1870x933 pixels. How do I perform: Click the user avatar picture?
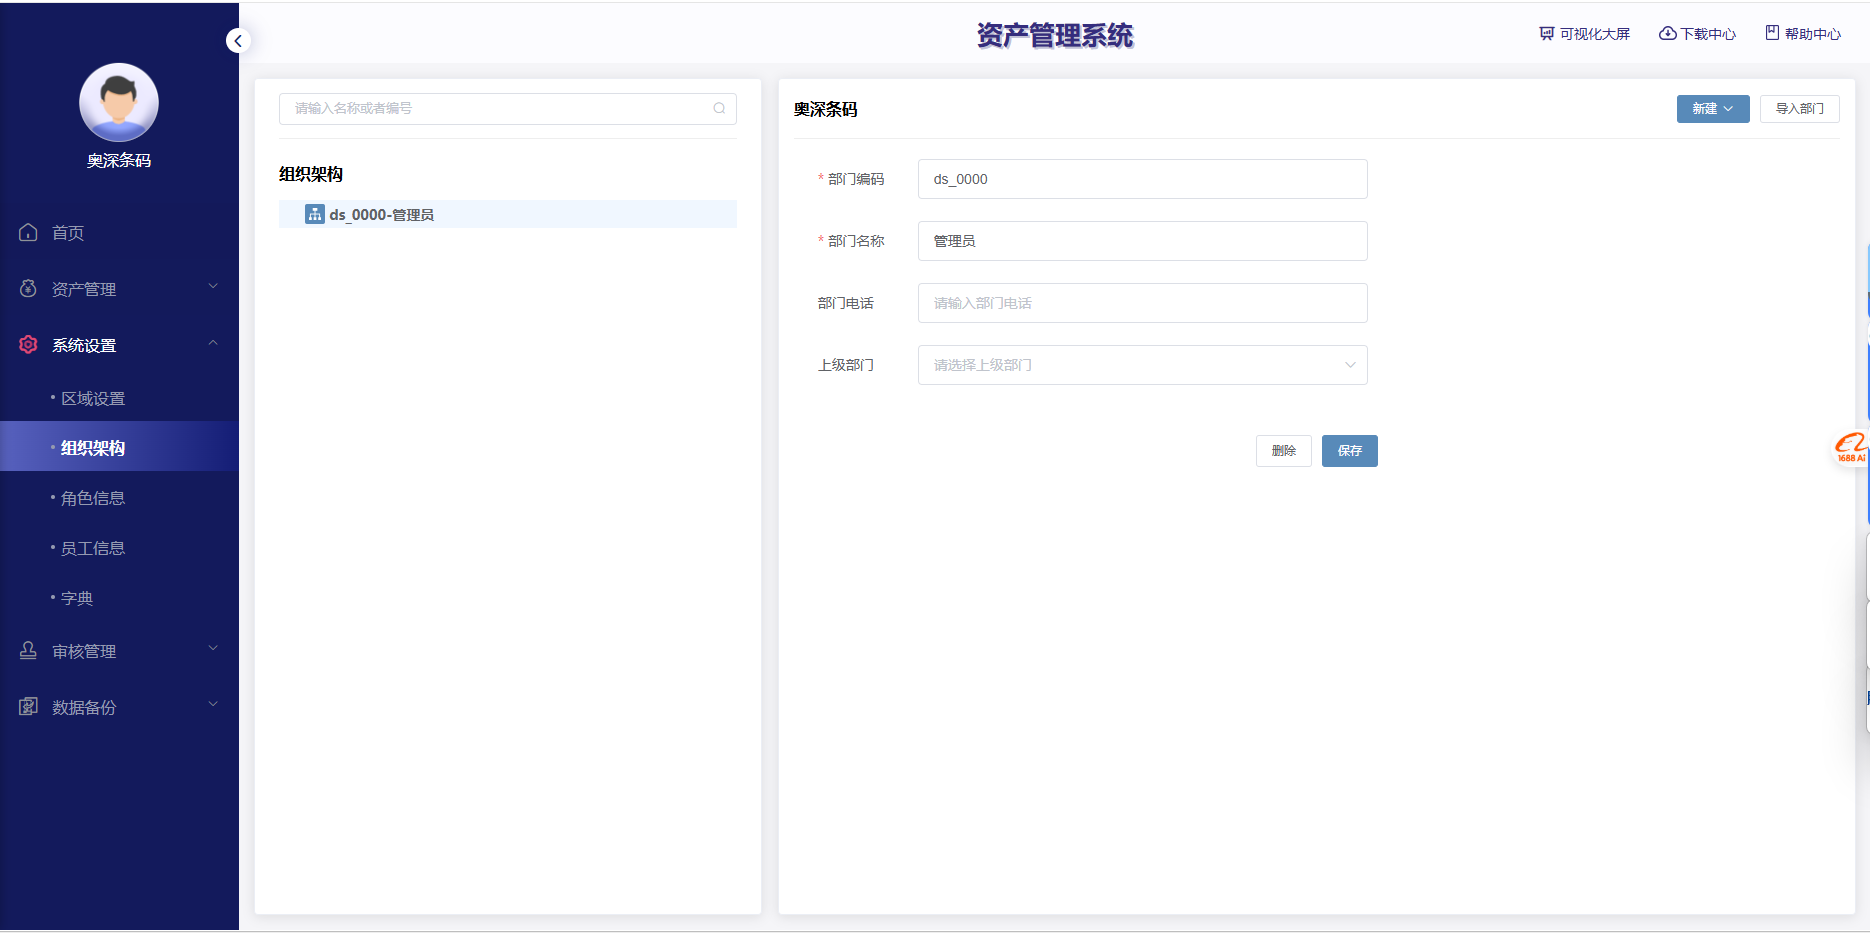pos(119,103)
